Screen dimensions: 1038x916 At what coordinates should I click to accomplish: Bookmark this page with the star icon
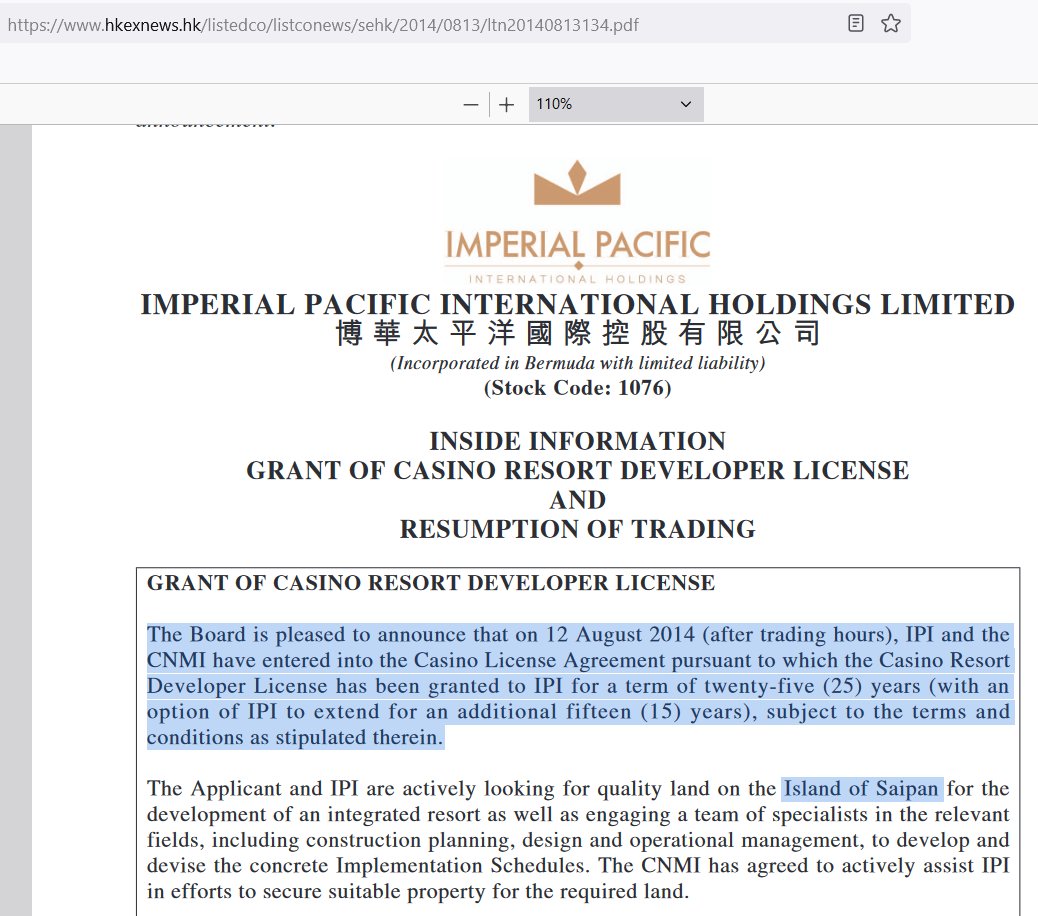click(891, 24)
